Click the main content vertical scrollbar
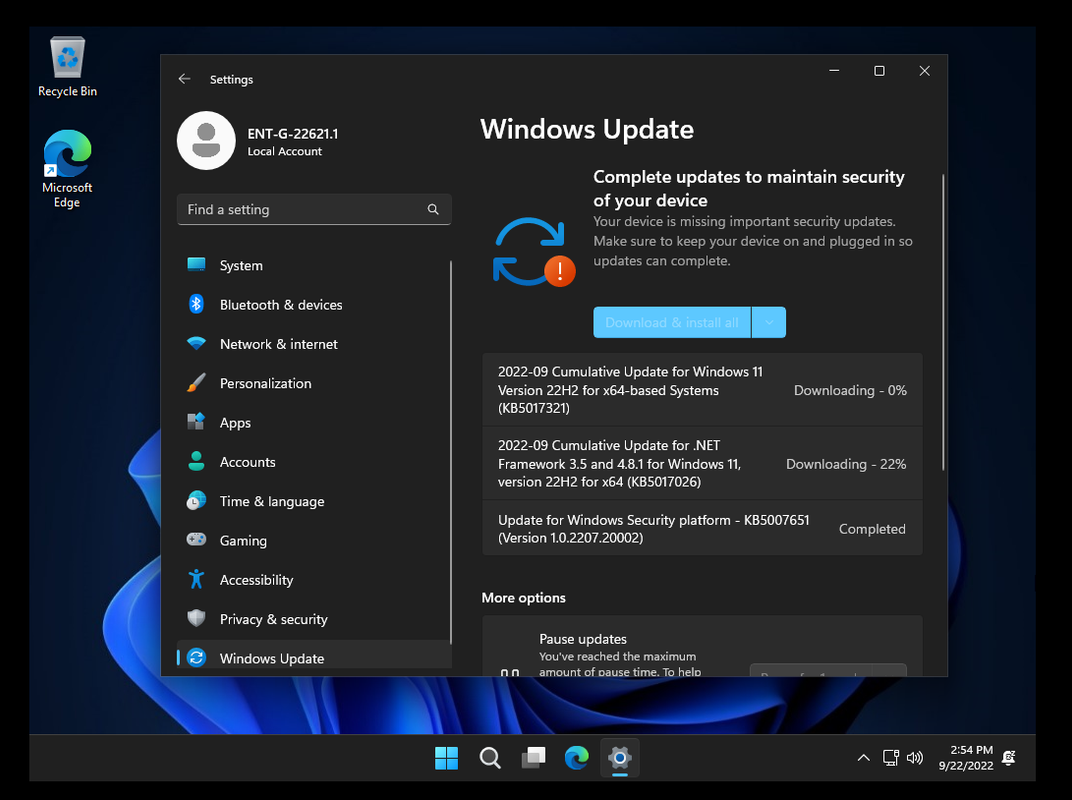The image size is (1072, 800). tap(943, 322)
